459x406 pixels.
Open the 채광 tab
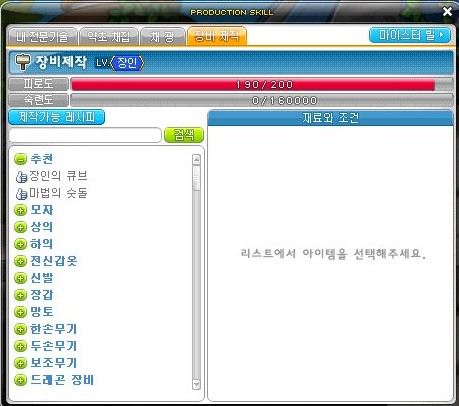point(162,36)
